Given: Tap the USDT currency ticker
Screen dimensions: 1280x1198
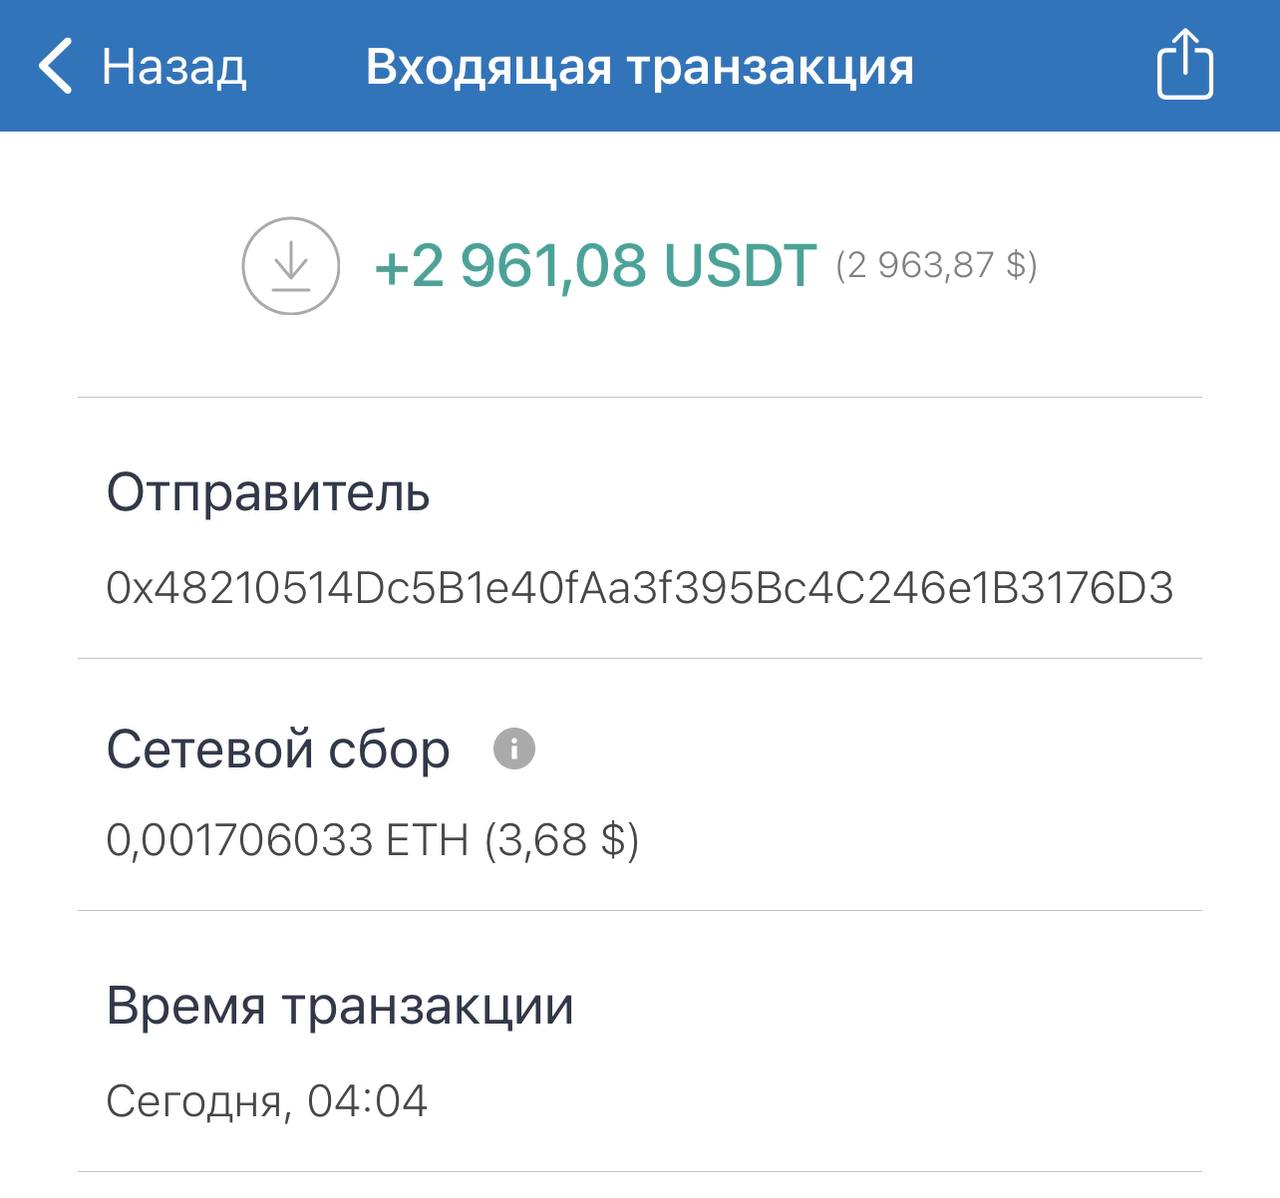Looking at the screenshot, I should [x=740, y=266].
